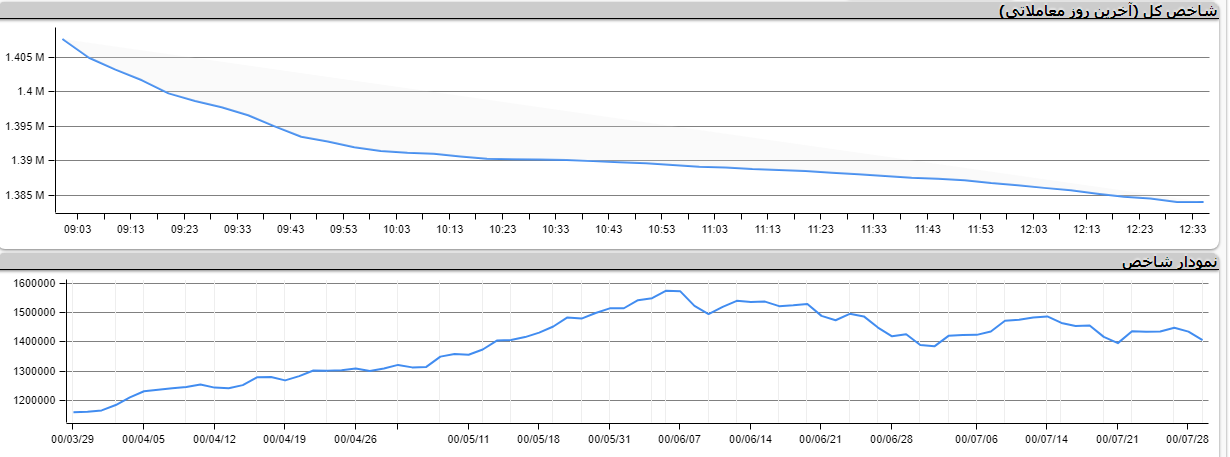Click the 1200000 label on index chart
Image resolution: width=1230 pixels, height=457 pixels.
pos(36,400)
